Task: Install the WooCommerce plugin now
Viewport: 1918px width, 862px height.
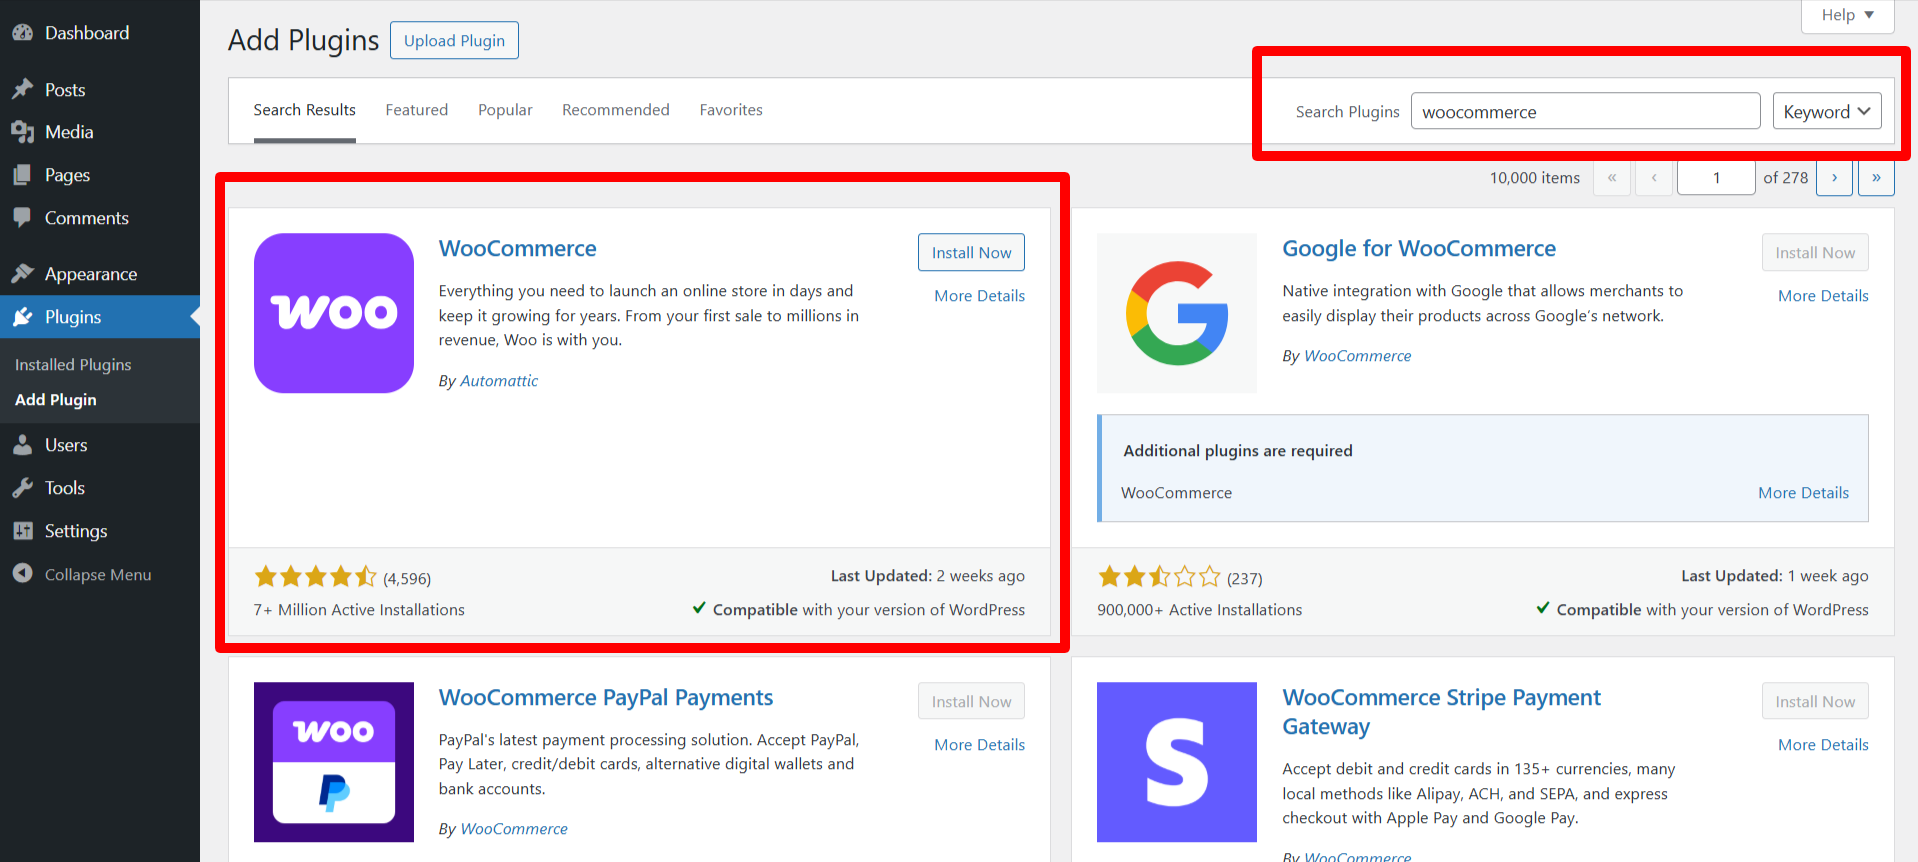Action: coord(971,253)
